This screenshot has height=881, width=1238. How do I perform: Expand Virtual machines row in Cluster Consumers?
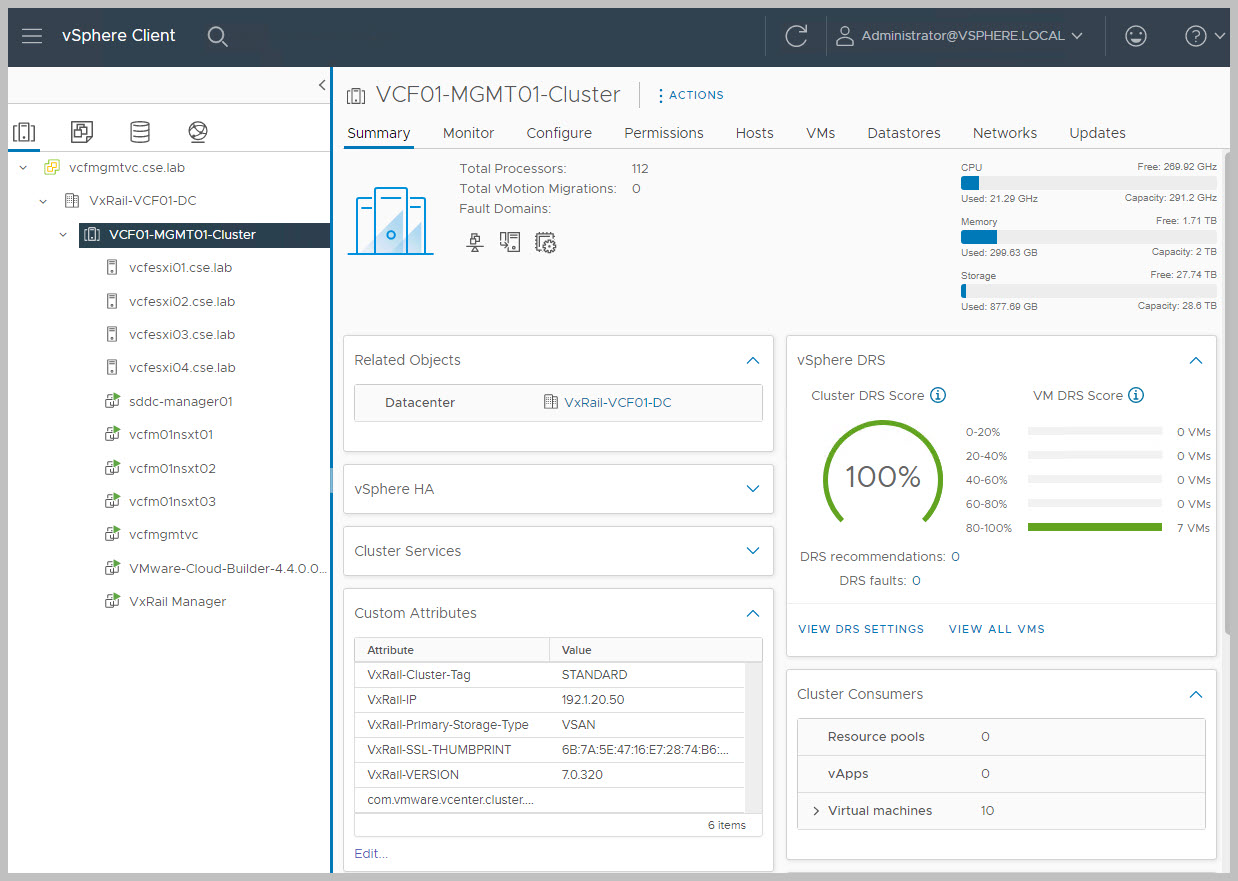[816, 811]
